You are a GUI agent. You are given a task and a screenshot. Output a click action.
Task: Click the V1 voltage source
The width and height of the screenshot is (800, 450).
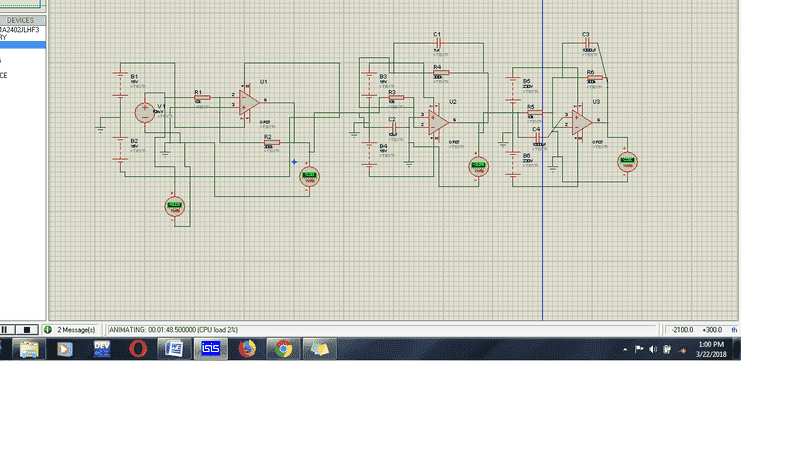click(x=143, y=112)
